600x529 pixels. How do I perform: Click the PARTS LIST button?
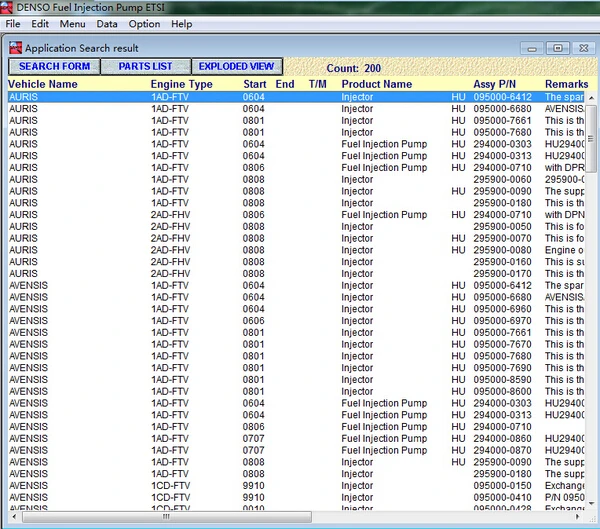tap(145, 67)
